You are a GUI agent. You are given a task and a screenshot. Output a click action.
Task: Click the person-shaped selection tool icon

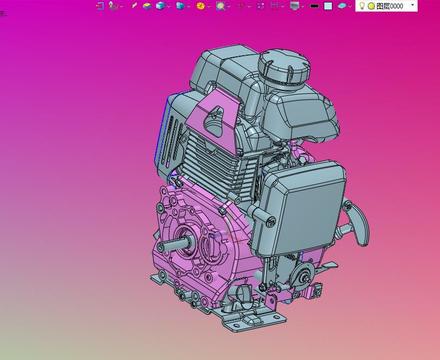(114, 6)
